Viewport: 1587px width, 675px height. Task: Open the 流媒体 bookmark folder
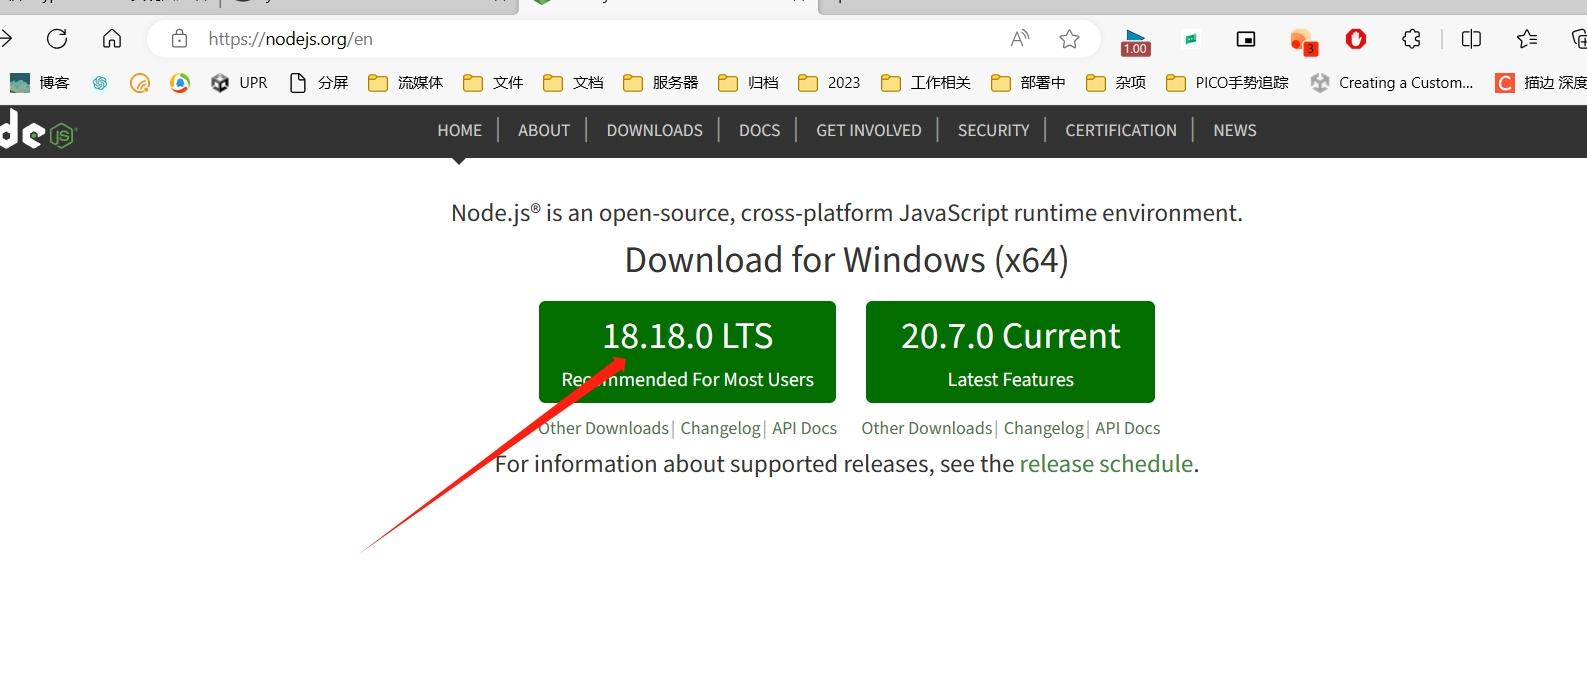405,83
